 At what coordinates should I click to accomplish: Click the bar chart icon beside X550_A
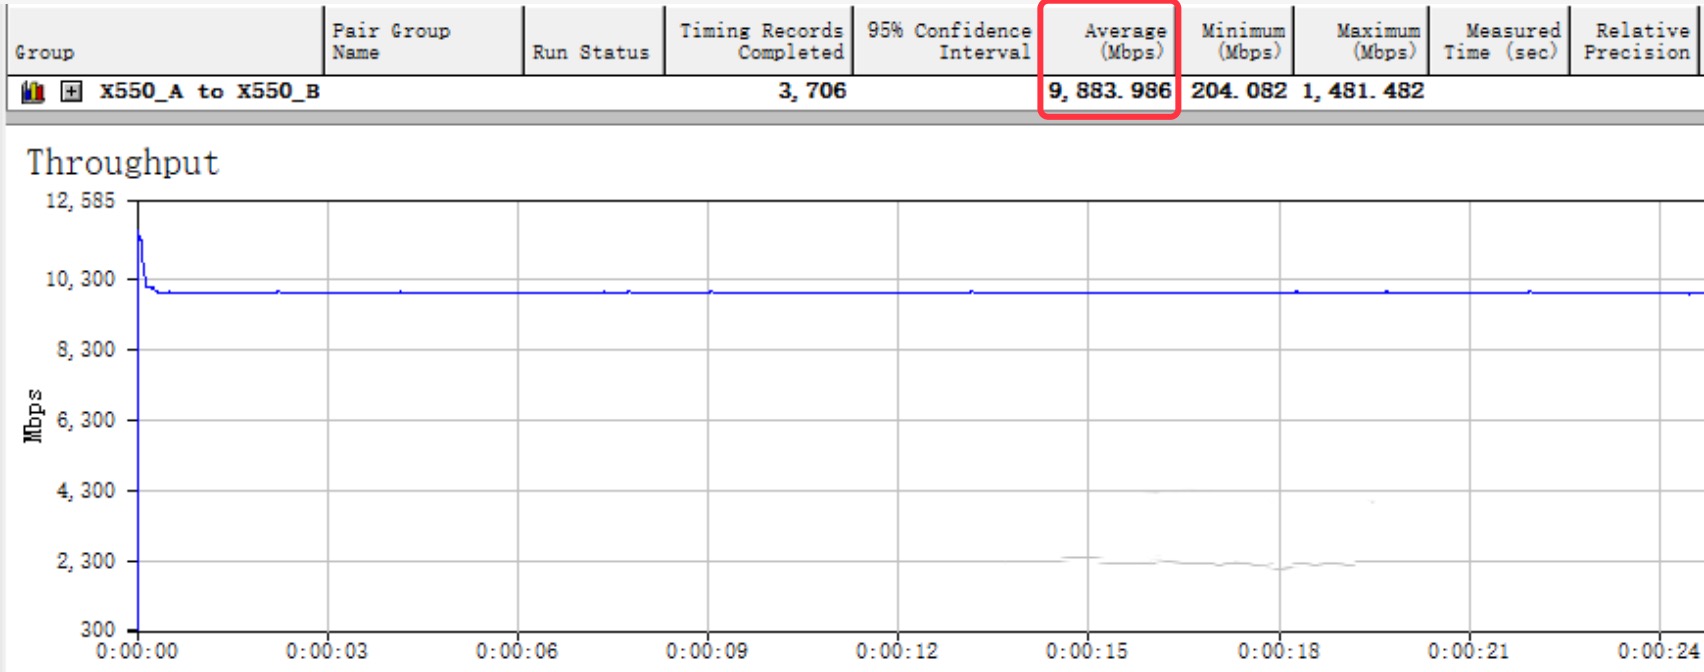(33, 92)
